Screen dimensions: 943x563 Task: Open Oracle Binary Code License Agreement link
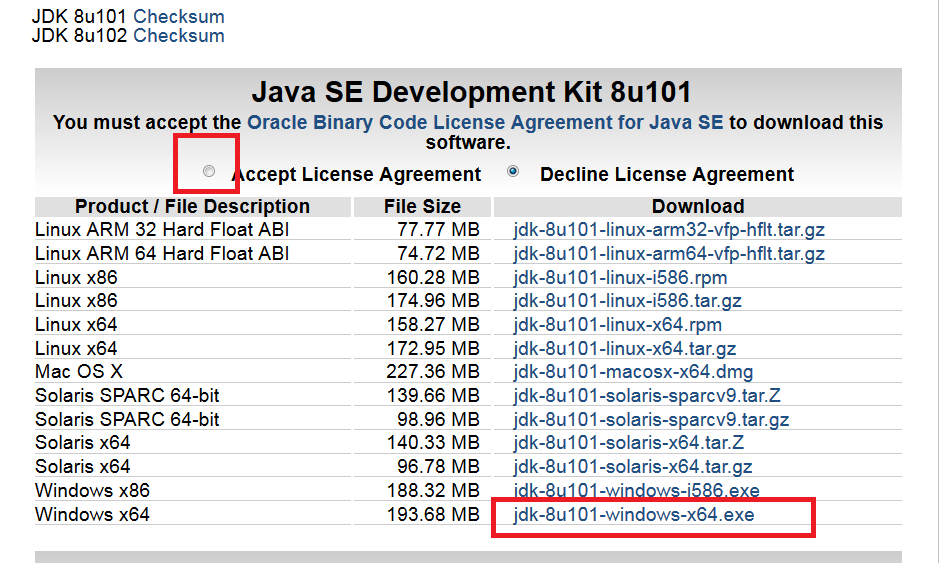[485, 122]
